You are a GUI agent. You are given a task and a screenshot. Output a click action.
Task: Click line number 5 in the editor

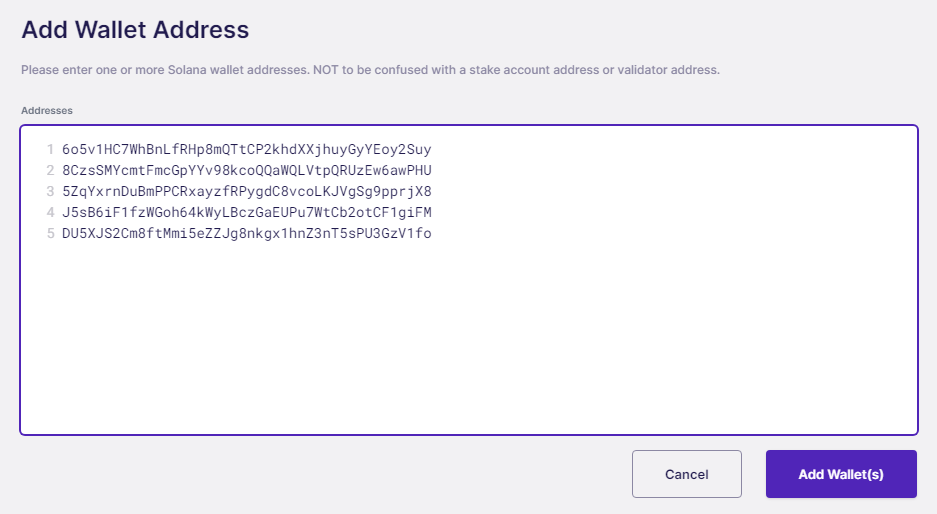50,233
